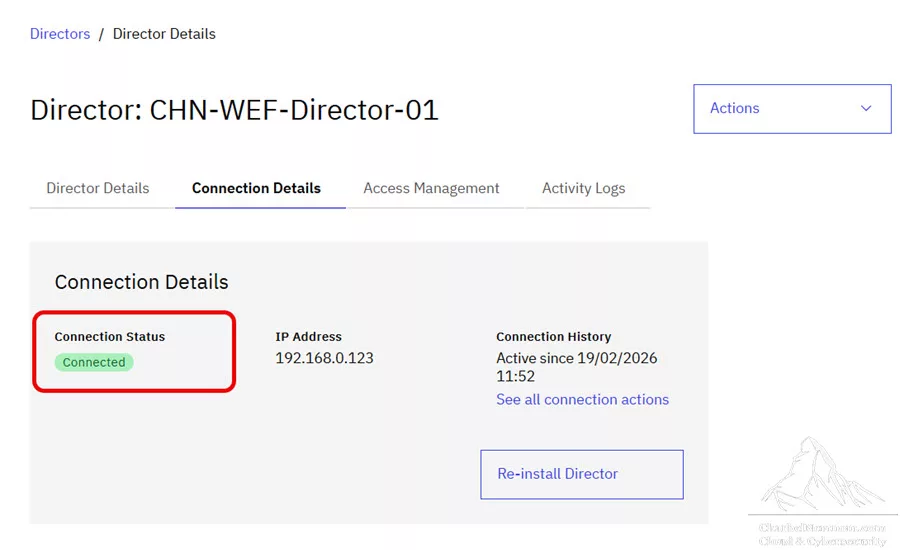The height and width of the screenshot is (550, 900).
Task: Click the Active since 19/02/2026 11:52 text
Action: [577, 367]
